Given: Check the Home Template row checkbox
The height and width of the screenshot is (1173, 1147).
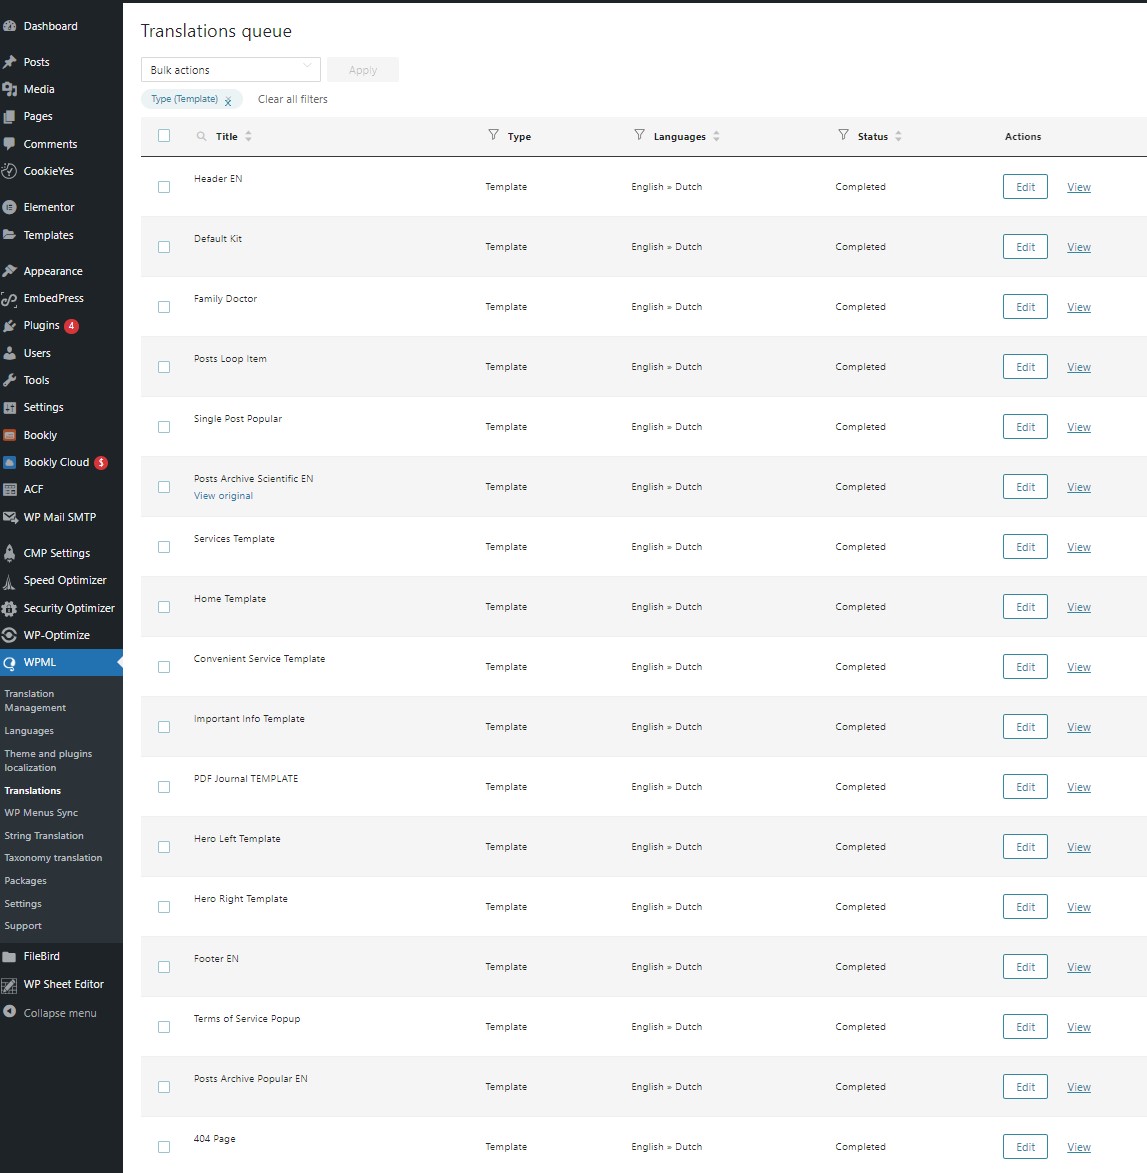Looking at the screenshot, I should [x=164, y=607].
